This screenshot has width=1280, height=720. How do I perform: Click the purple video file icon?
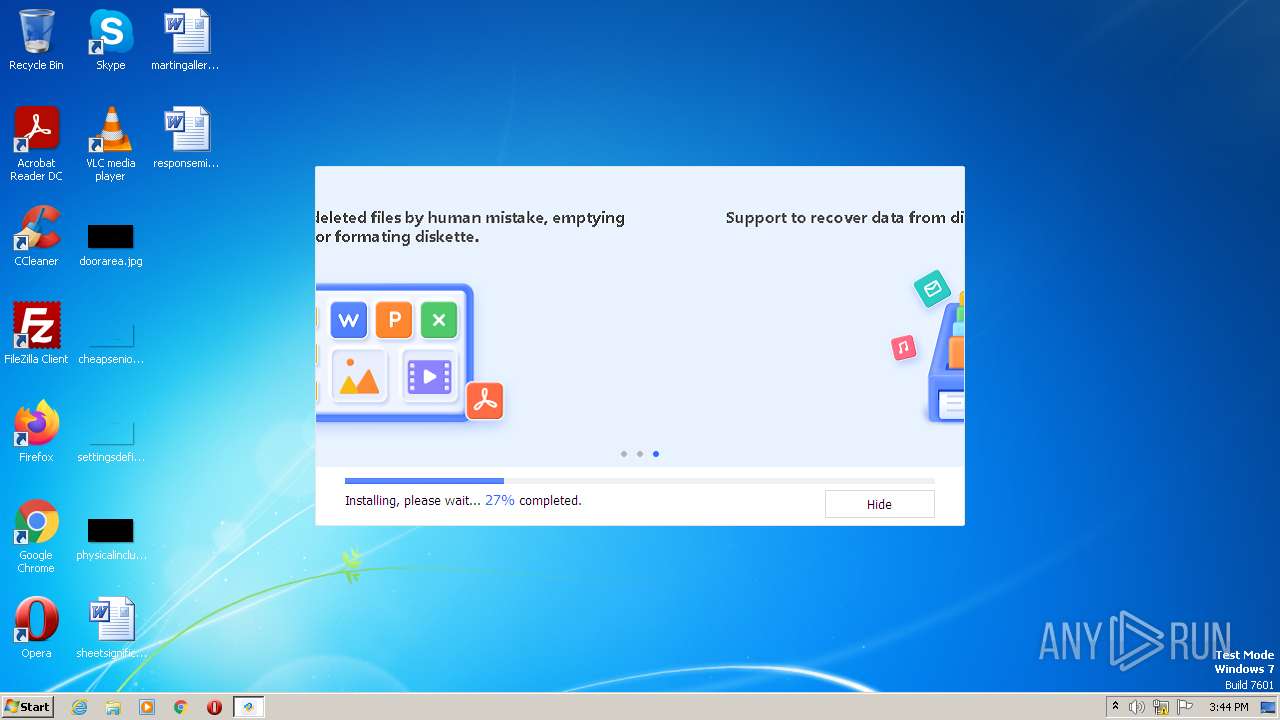tap(430, 376)
